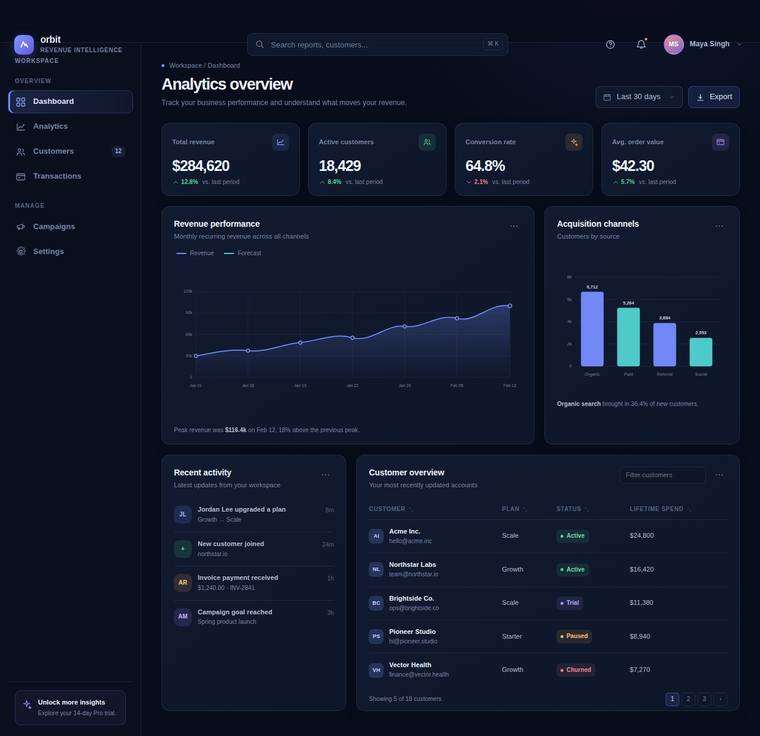
Task: Open the notifications bell
Action: [x=641, y=44]
